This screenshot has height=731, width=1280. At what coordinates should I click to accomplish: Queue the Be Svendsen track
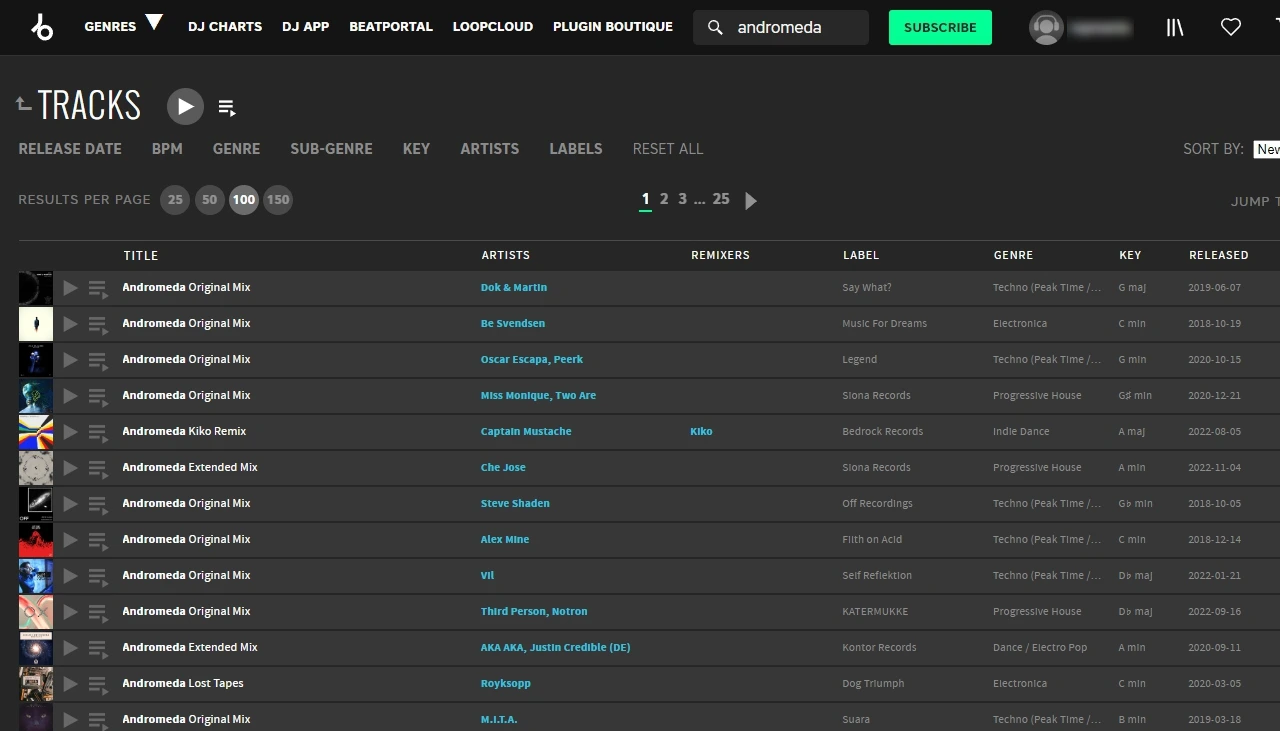click(x=98, y=325)
